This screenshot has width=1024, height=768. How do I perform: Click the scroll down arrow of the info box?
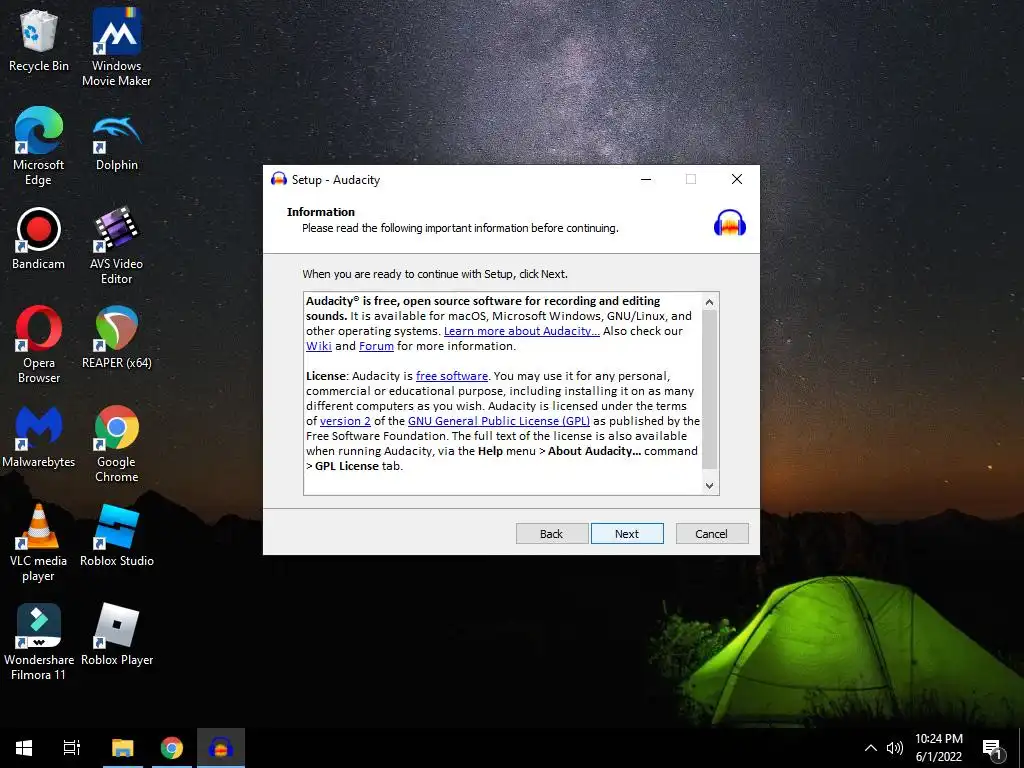click(709, 485)
